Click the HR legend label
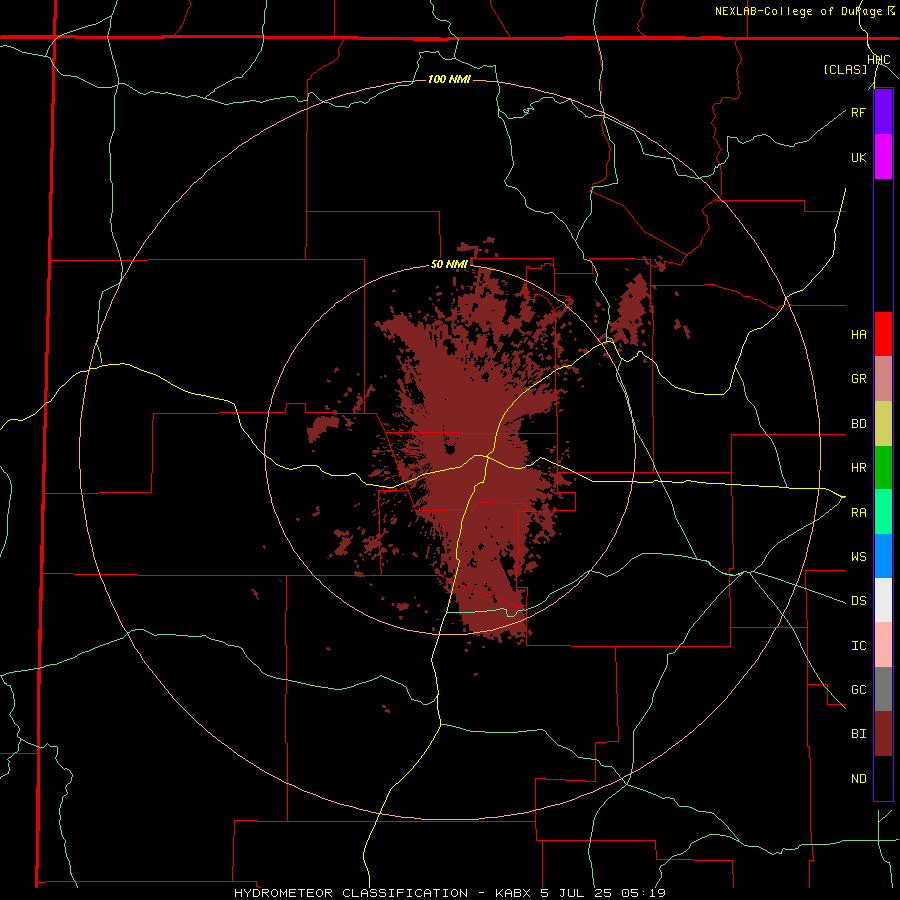The height and width of the screenshot is (900, 900). [x=858, y=468]
